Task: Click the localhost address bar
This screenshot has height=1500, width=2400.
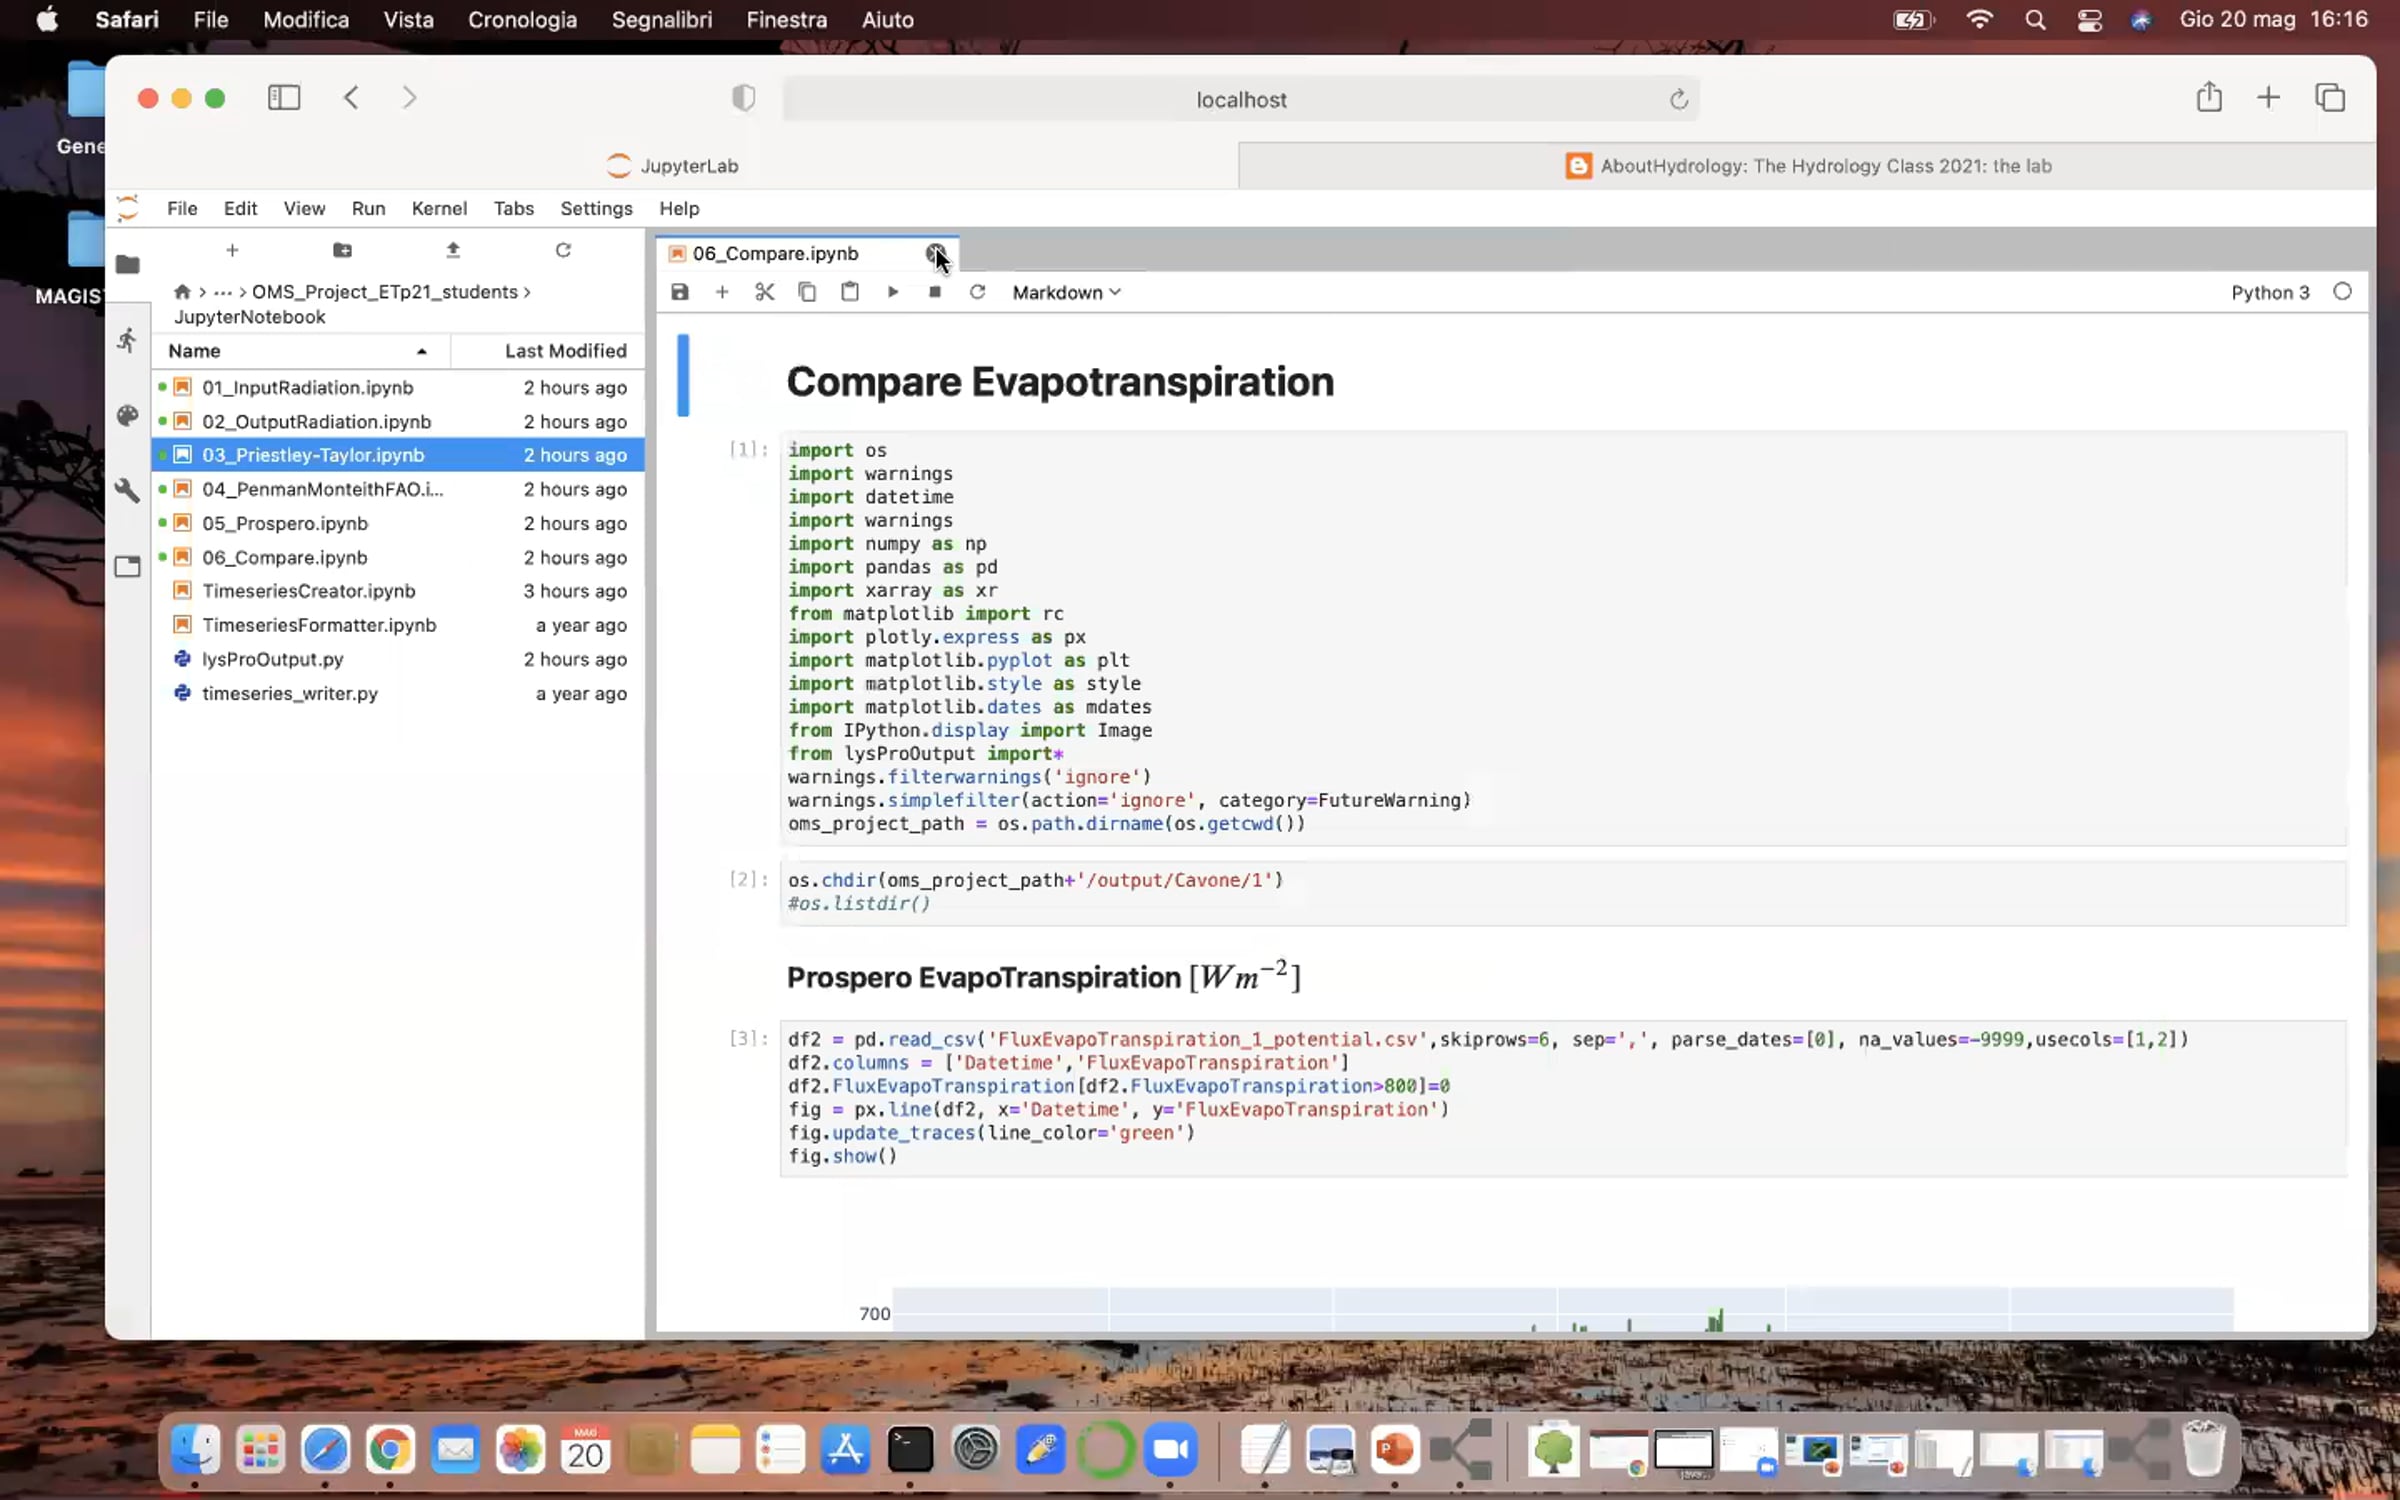Action: 1240,99
